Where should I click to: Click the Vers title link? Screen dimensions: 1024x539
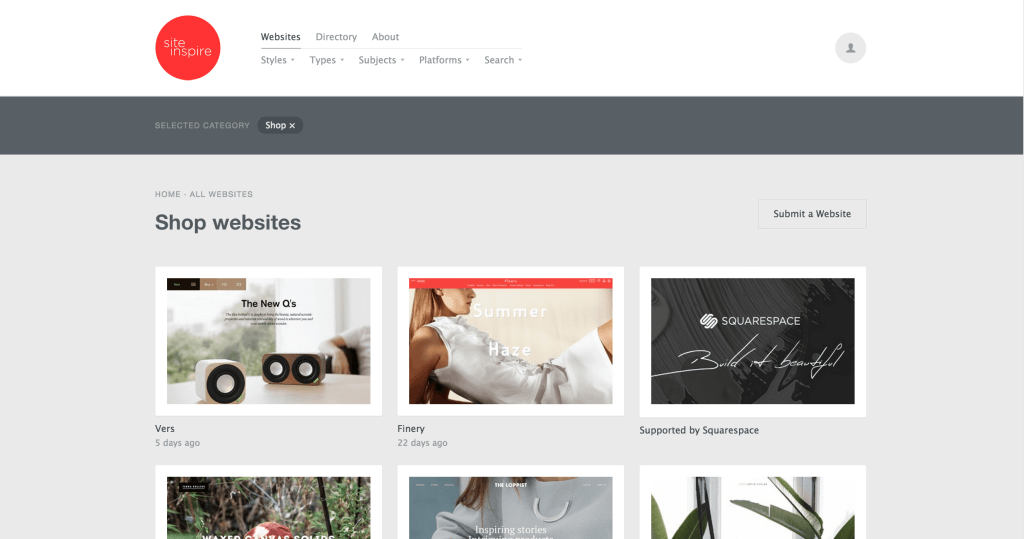coord(165,429)
